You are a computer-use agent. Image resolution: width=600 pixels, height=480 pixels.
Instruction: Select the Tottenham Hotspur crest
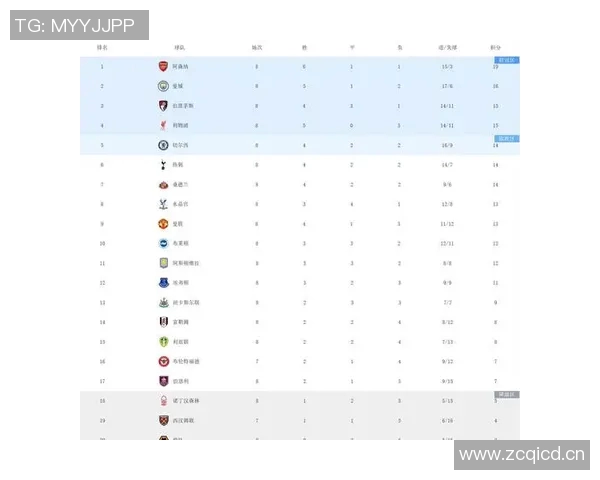[x=163, y=165]
